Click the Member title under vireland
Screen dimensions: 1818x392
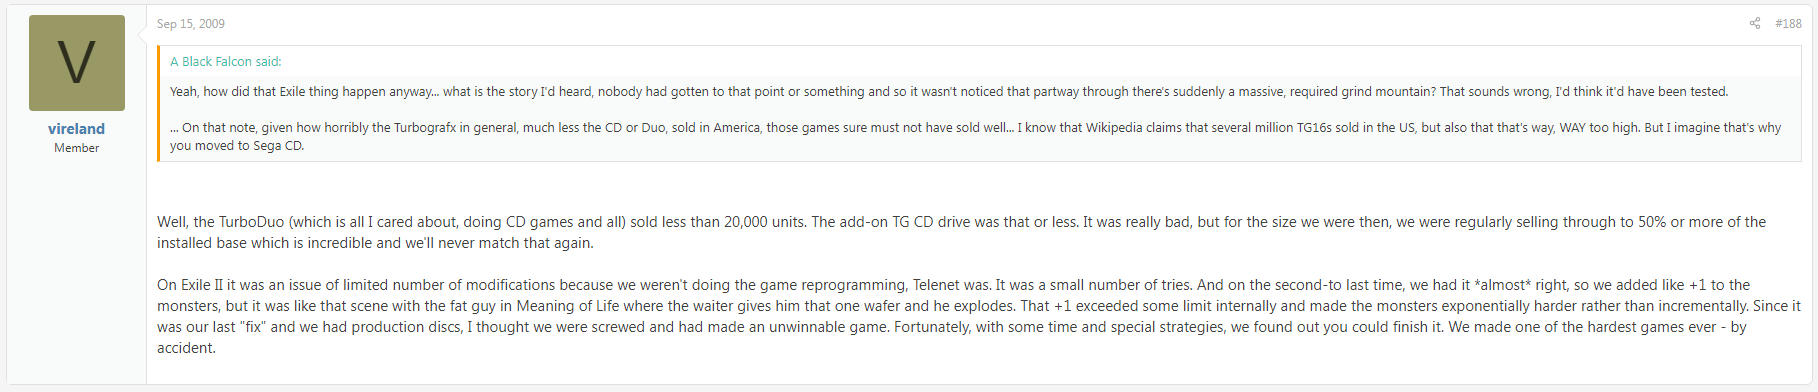click(76, 148)
